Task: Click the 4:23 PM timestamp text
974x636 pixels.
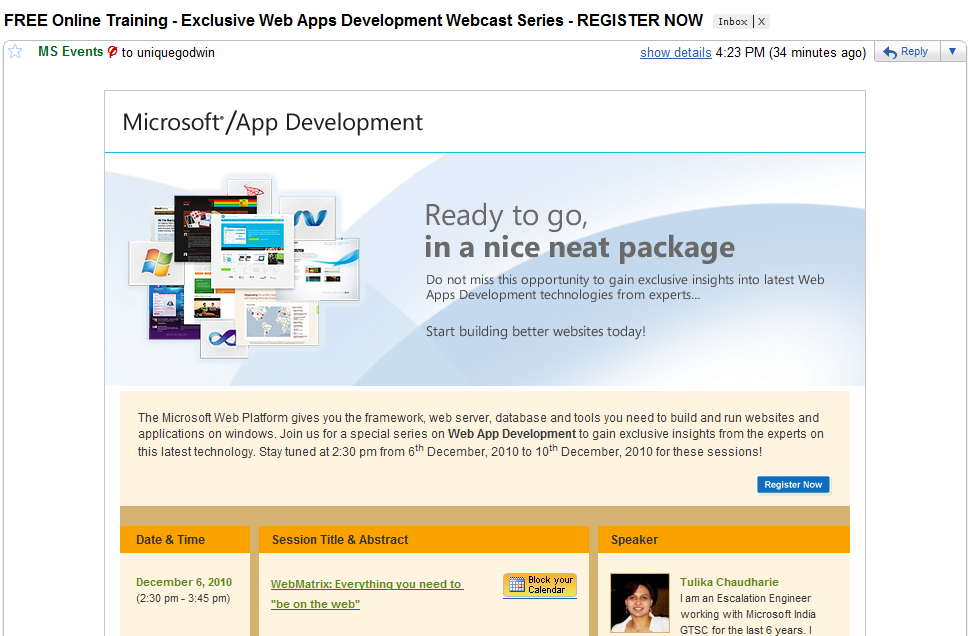Action: click(x=790, y=52)
